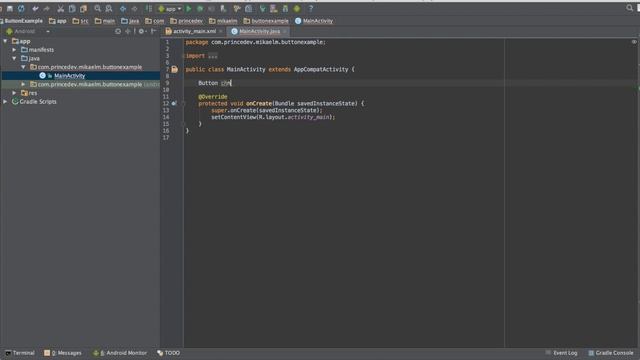640x360 pixels.
Task: Click the Search Everywhere magnifier icon
Action: point(629,8)
